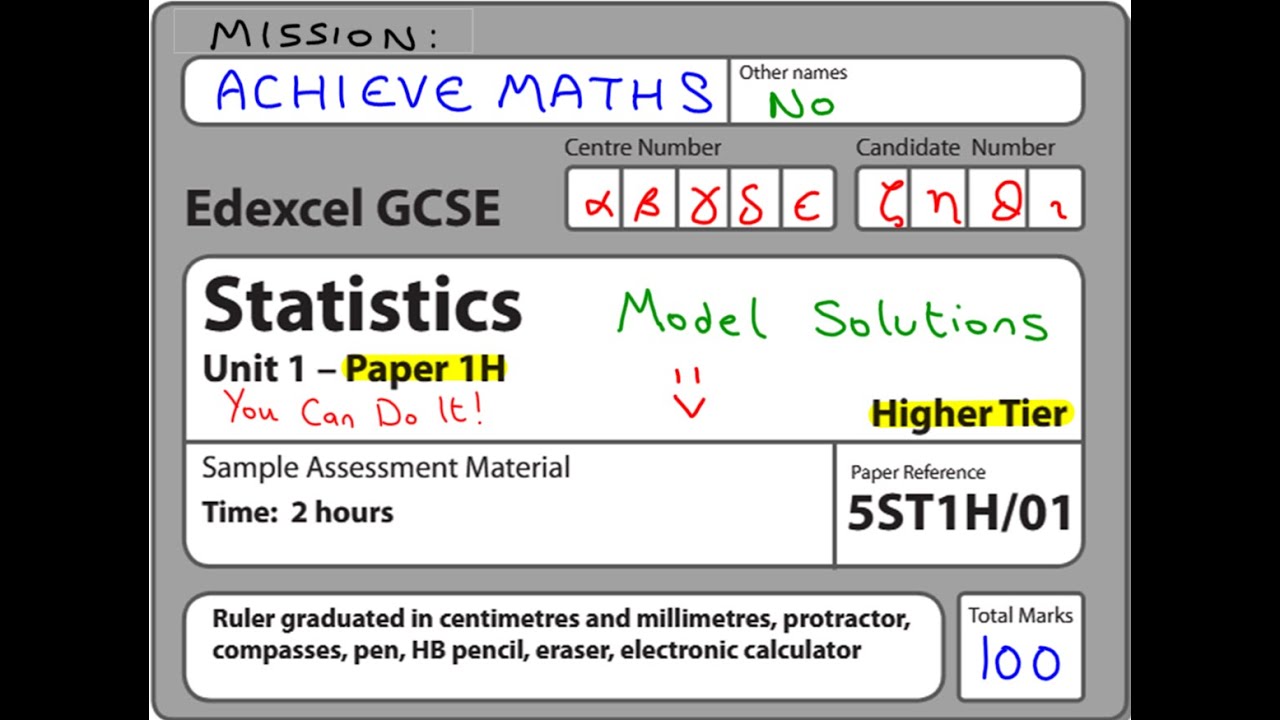Click the 'Centre Number' label
Screen dimensions: 1280x720
(643, 147)
